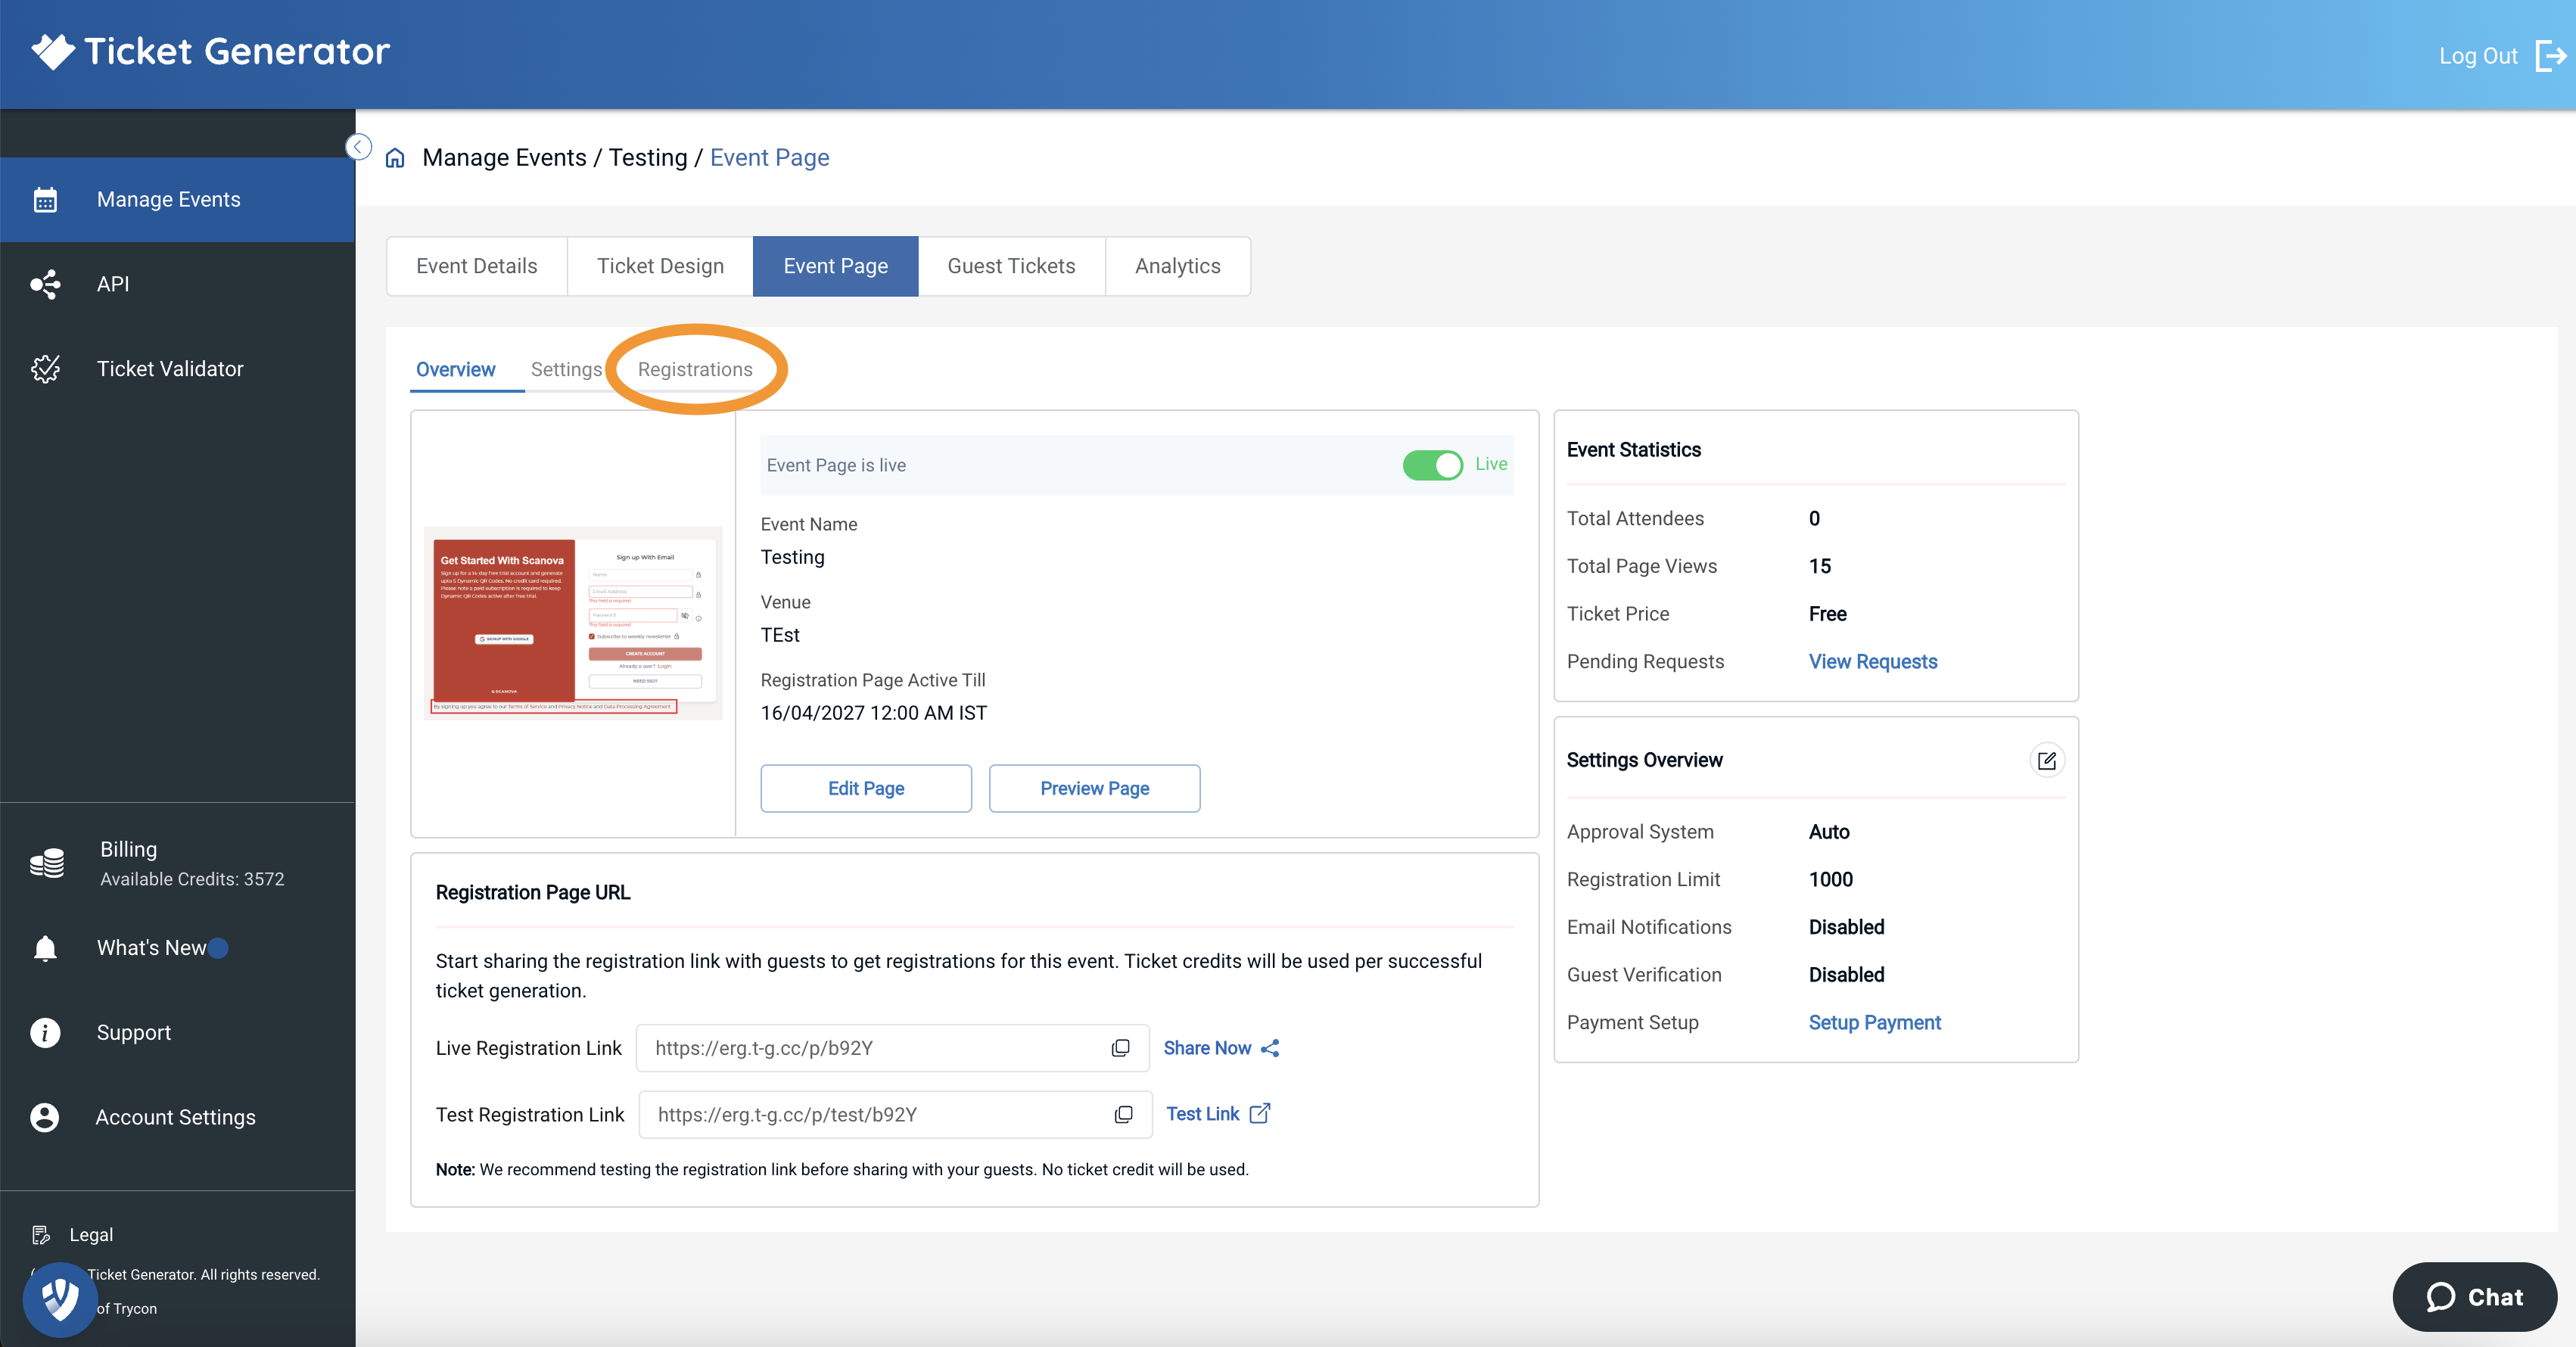Copy the Test Registration Link
2576x1347 pixels.
pos(1124,1114)
